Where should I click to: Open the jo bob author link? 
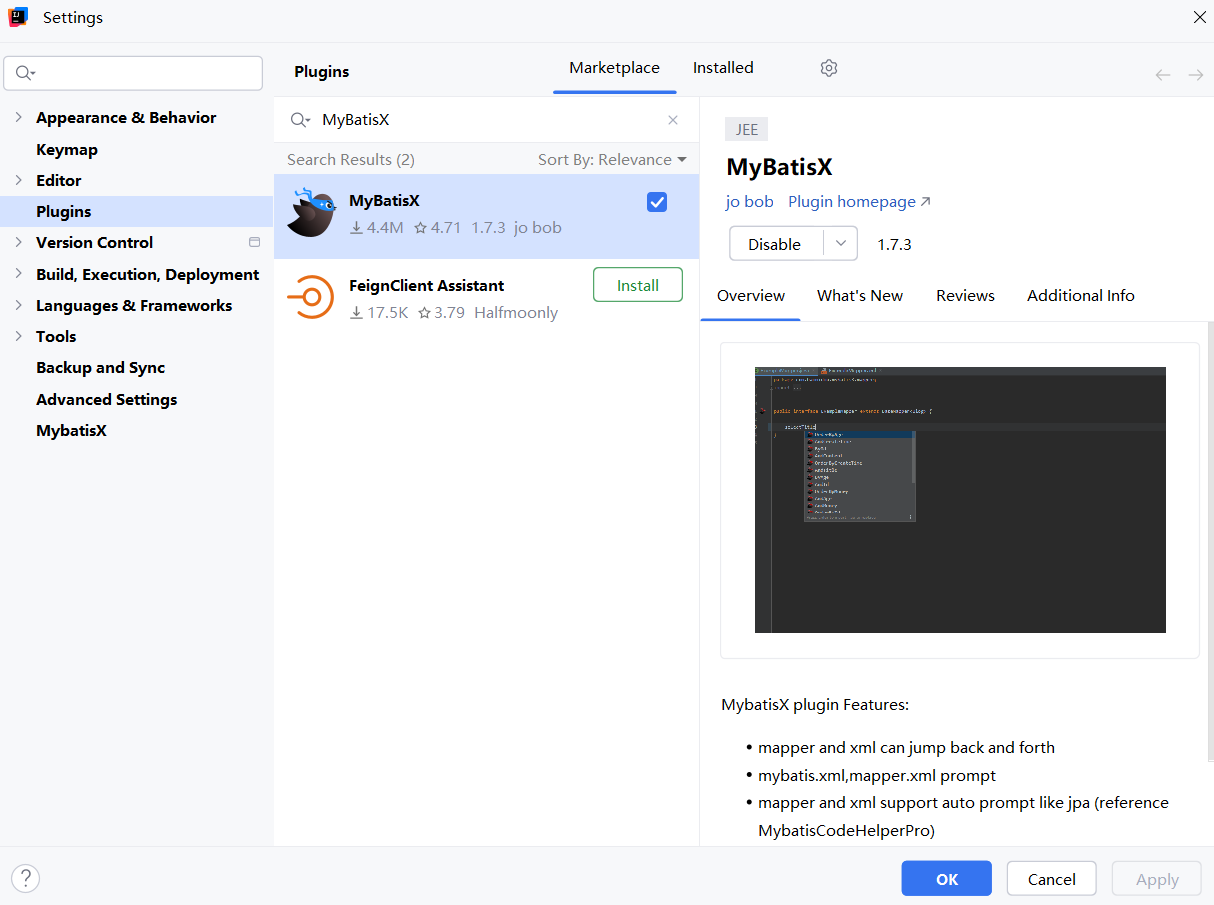point(750,202)
